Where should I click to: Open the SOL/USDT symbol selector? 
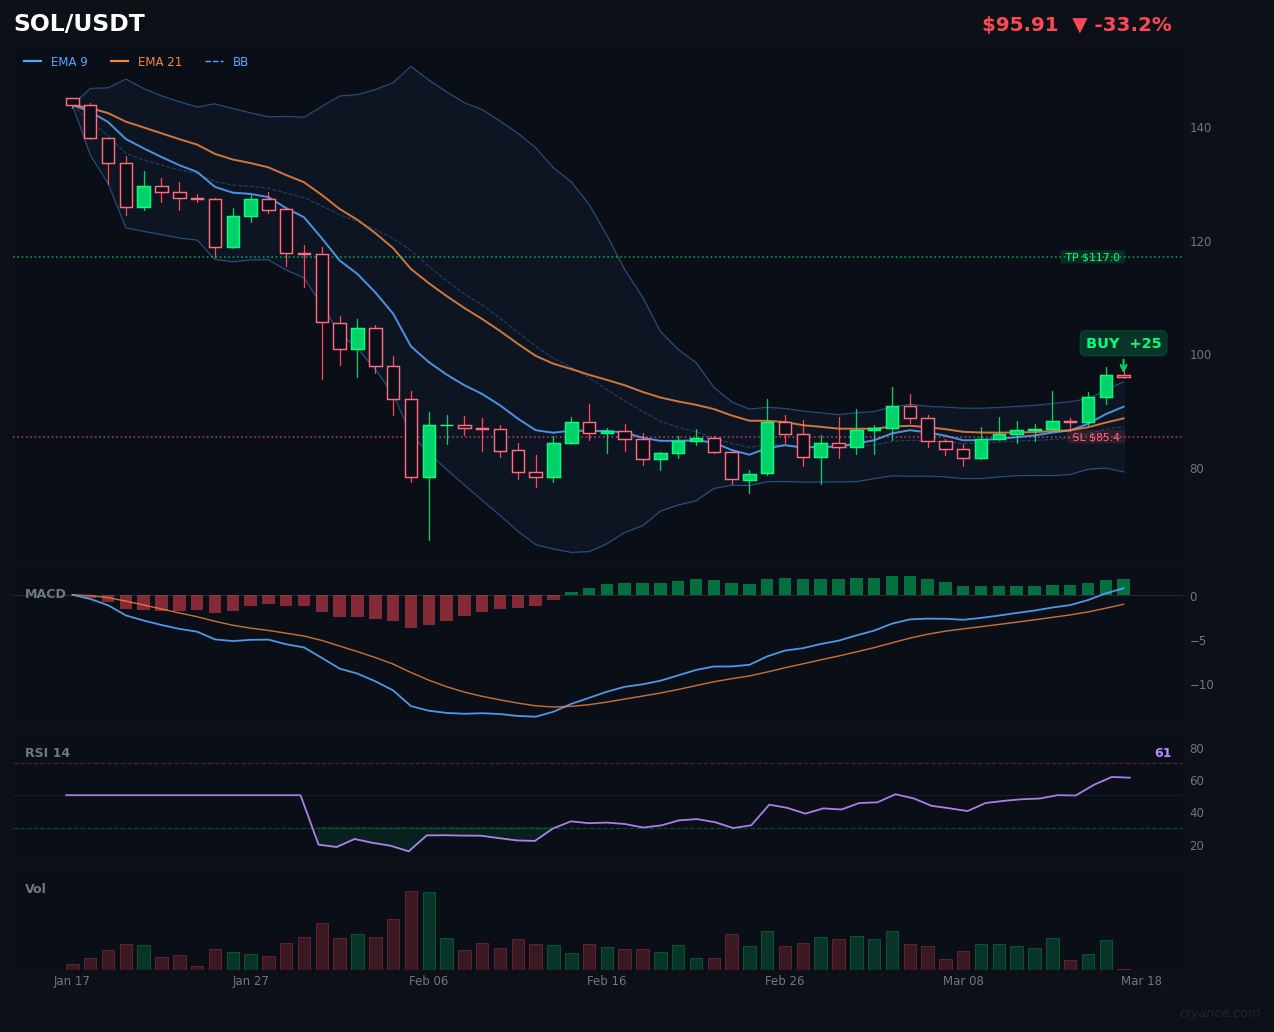(x=79, y=23)
